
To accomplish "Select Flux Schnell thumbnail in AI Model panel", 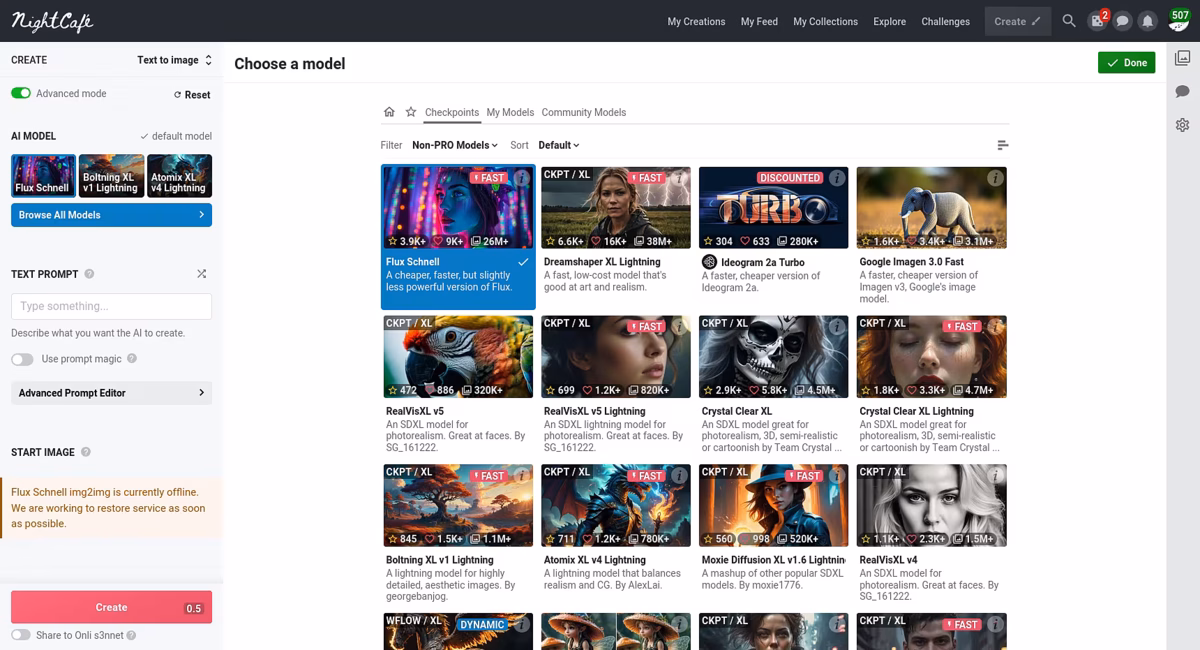I will click(43, 176).
